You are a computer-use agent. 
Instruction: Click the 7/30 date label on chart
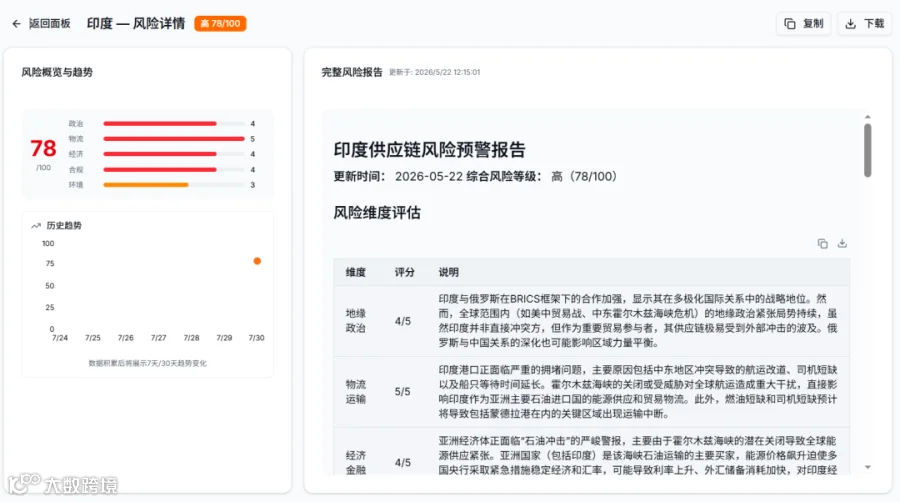coord(256,338)
